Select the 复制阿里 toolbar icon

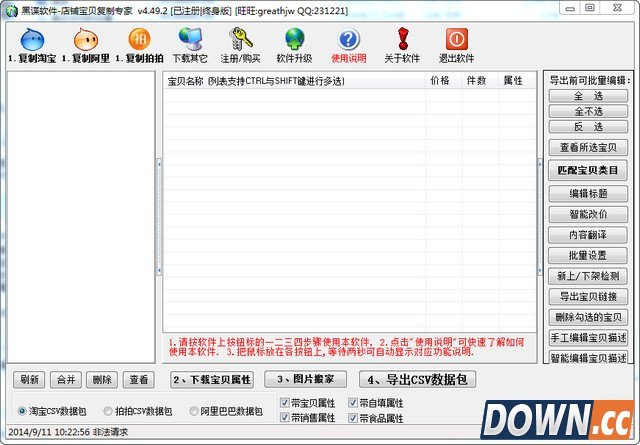(x=85, y=40)
